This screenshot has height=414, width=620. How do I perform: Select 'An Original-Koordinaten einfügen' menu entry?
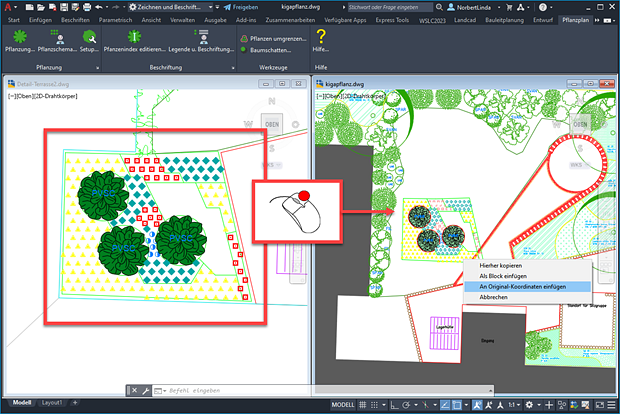(522, 286)
